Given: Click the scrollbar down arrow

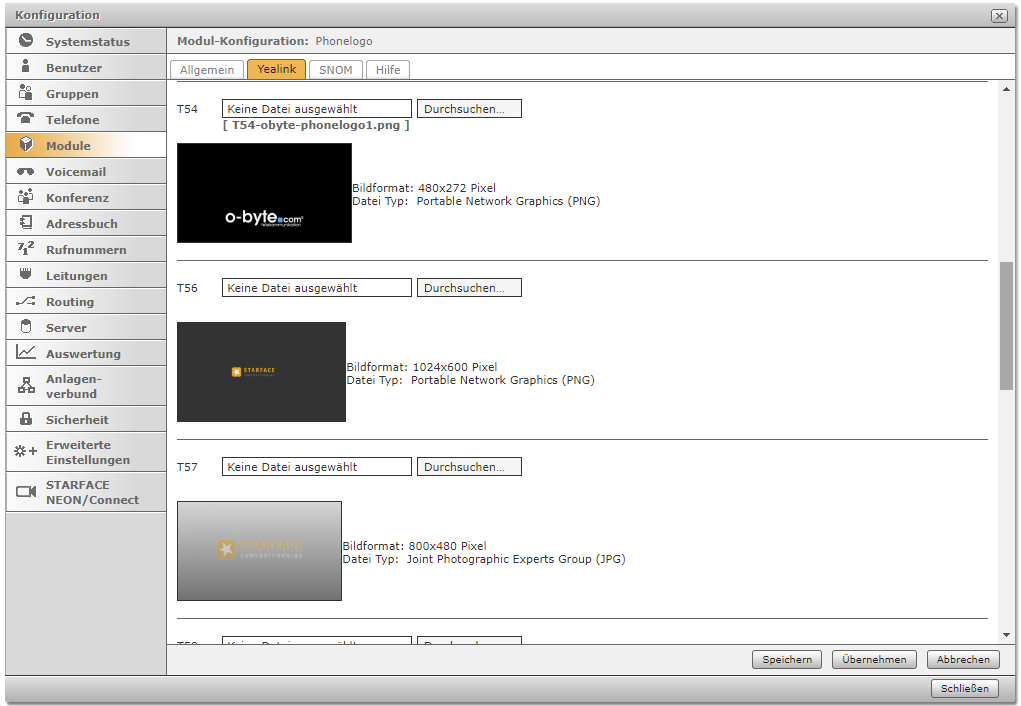Looking at the screenshot, I should tap(1006, 635).
